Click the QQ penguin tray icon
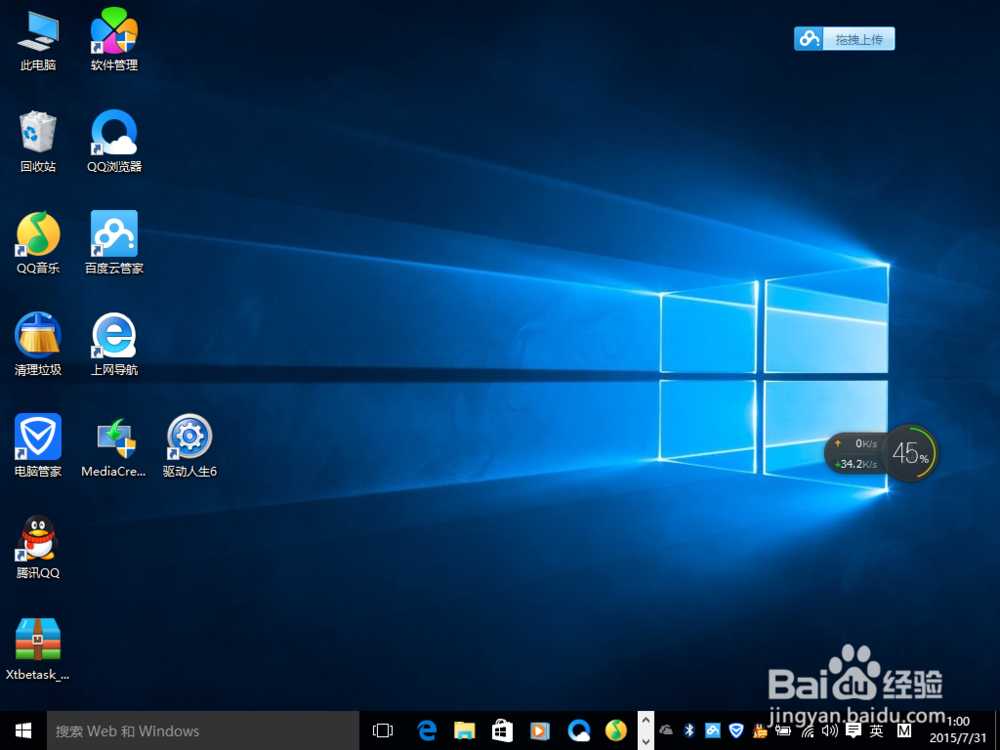The image size is (1000, 750). pos(760,731)
